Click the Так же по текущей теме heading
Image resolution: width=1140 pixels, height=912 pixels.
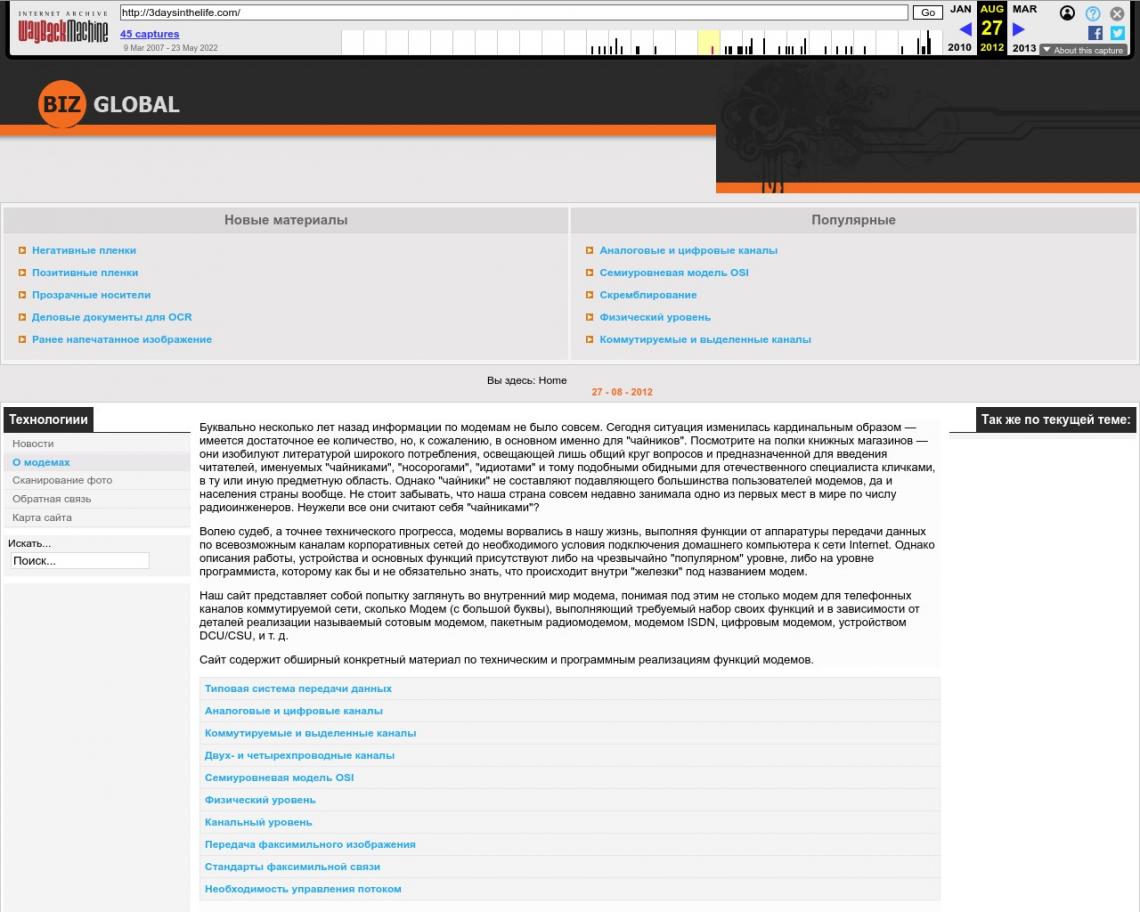pos(1056,420)
